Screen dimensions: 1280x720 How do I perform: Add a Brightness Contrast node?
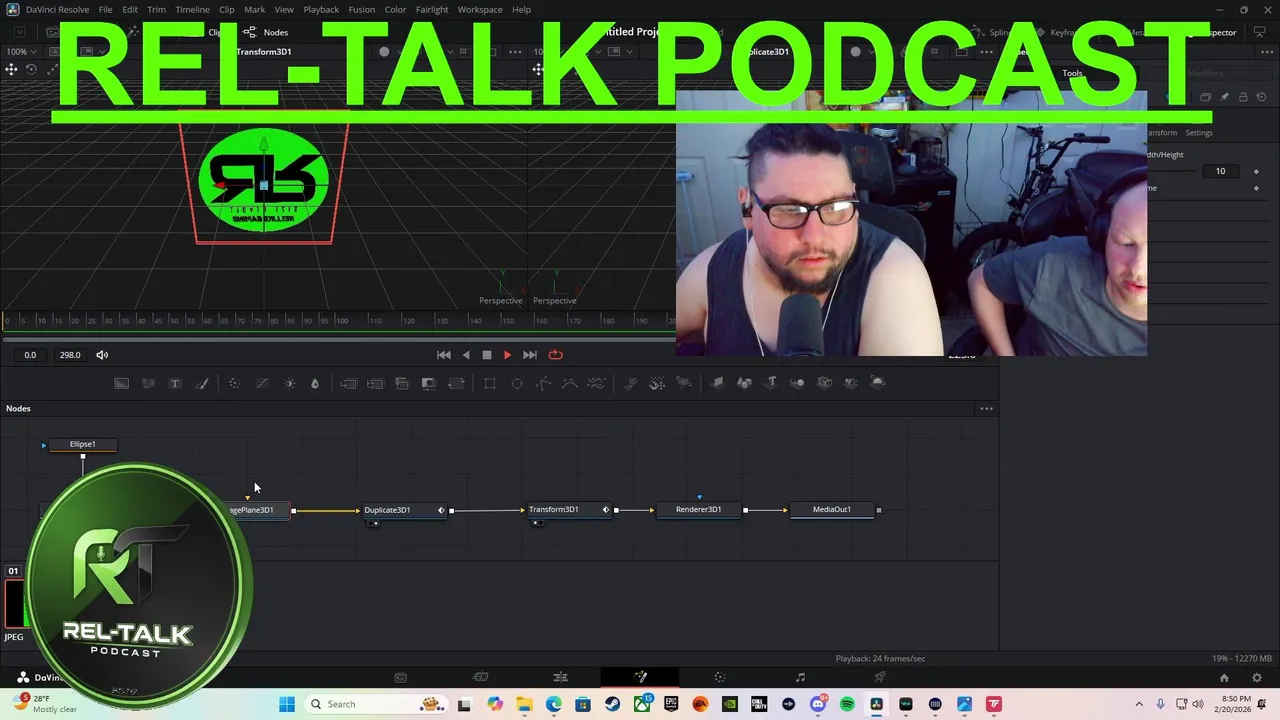[290, 383]
